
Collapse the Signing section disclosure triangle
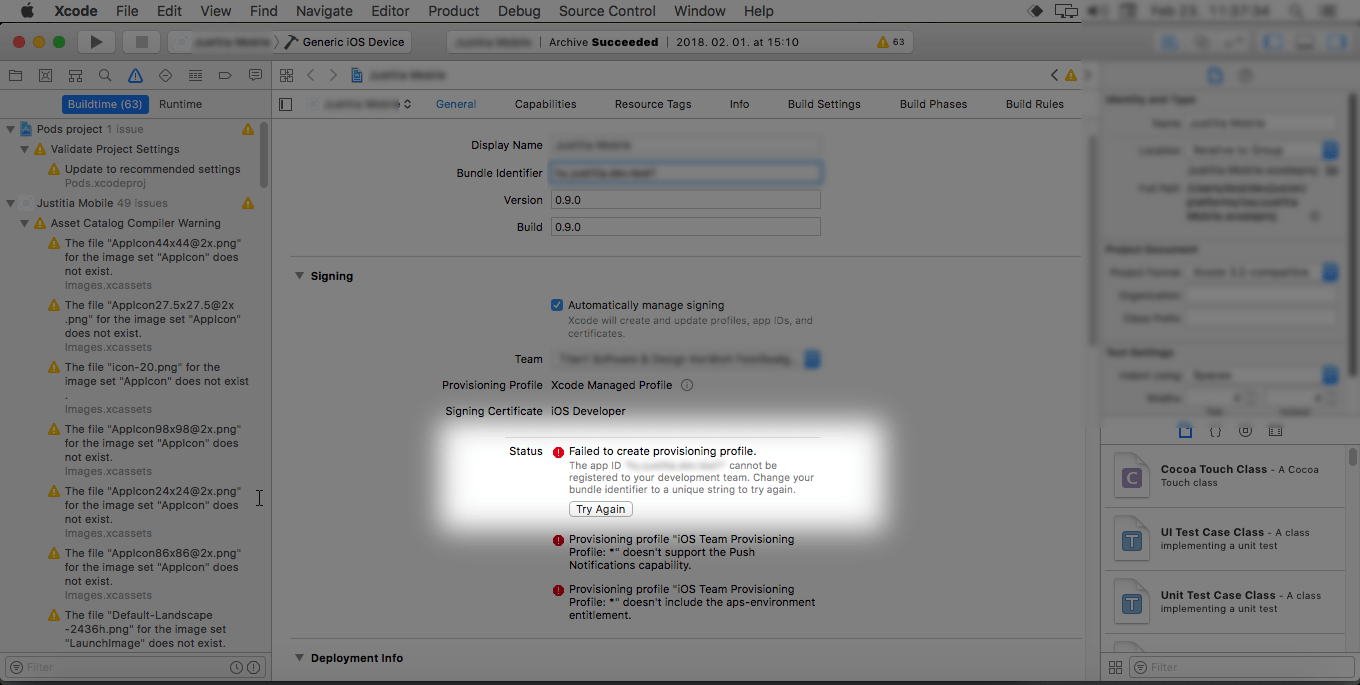click(299, 275)
